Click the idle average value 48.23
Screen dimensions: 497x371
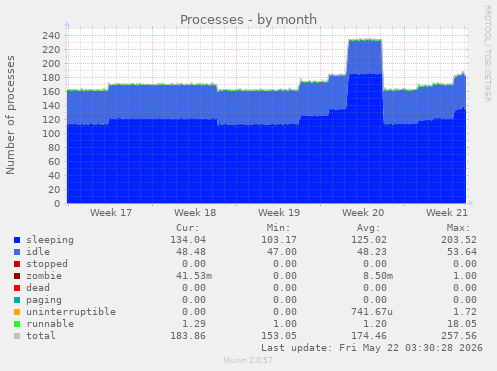372,252
